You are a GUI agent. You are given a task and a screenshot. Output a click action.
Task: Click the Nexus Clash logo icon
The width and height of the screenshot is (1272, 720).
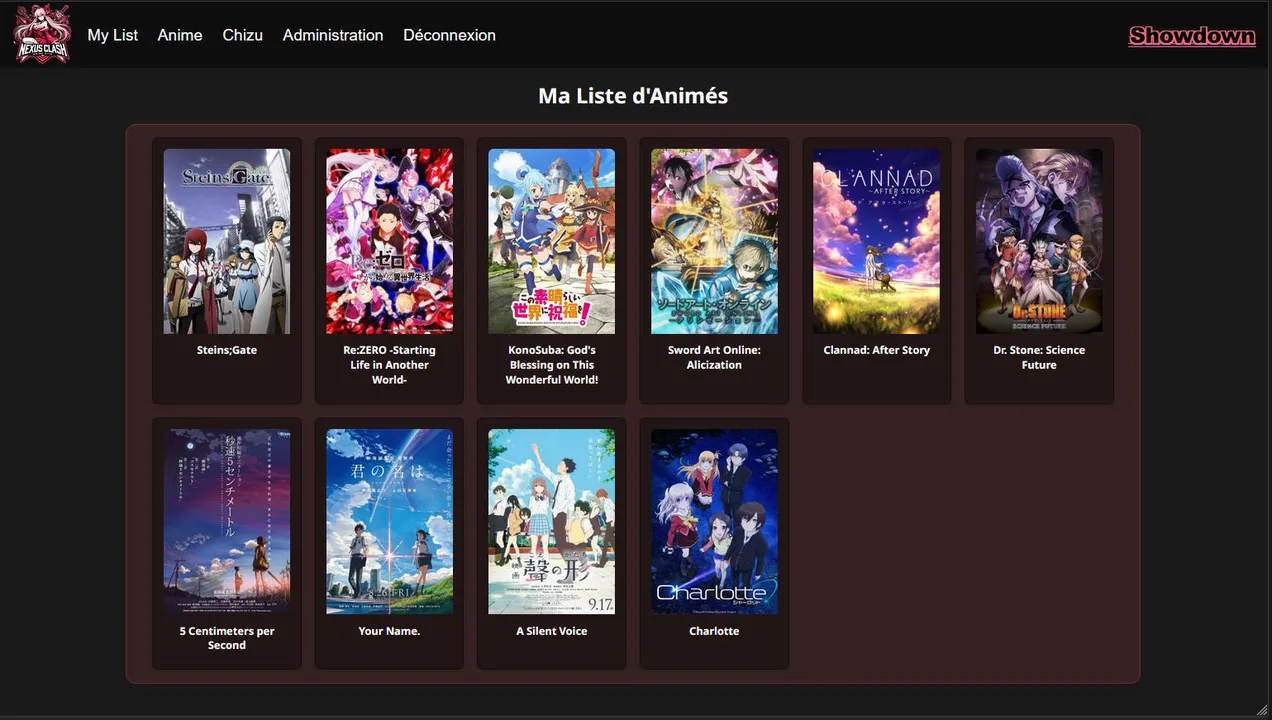coord(42,34)
